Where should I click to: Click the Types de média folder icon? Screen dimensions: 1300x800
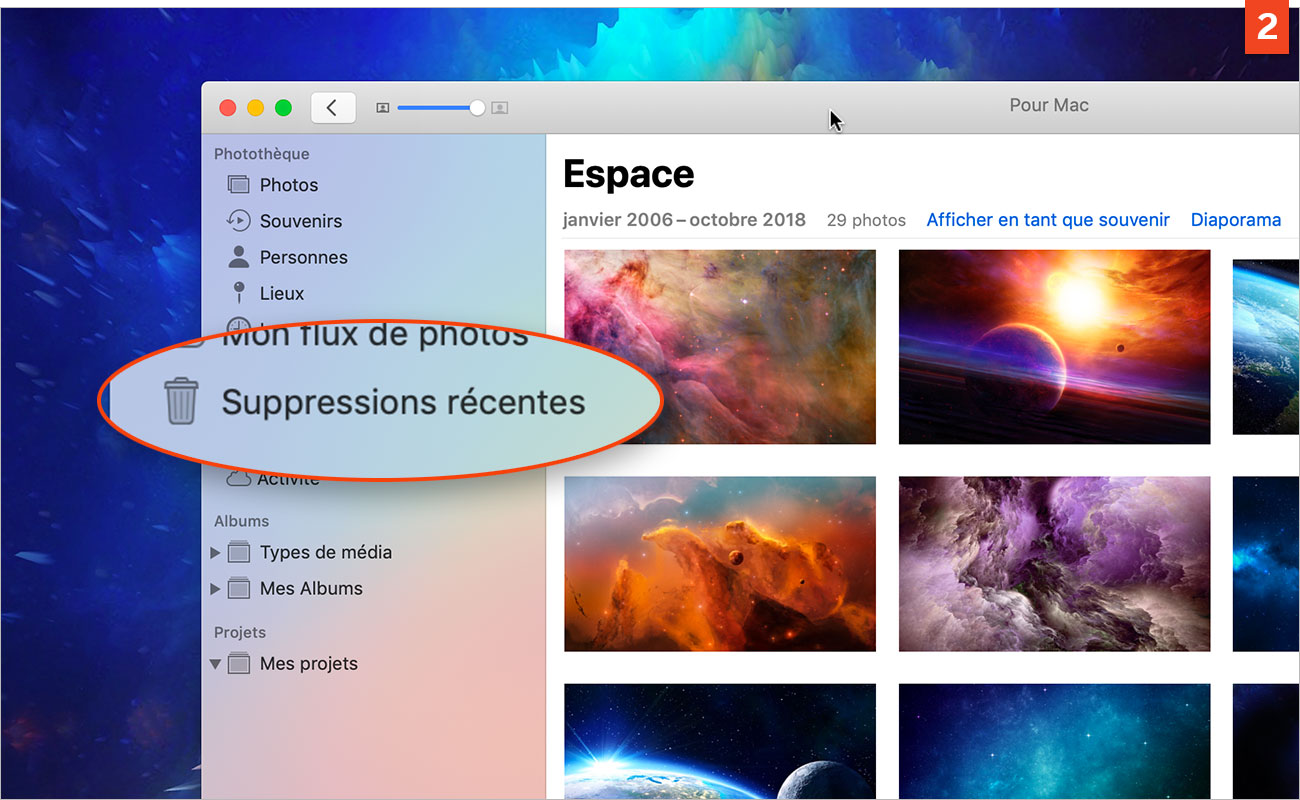238,552
